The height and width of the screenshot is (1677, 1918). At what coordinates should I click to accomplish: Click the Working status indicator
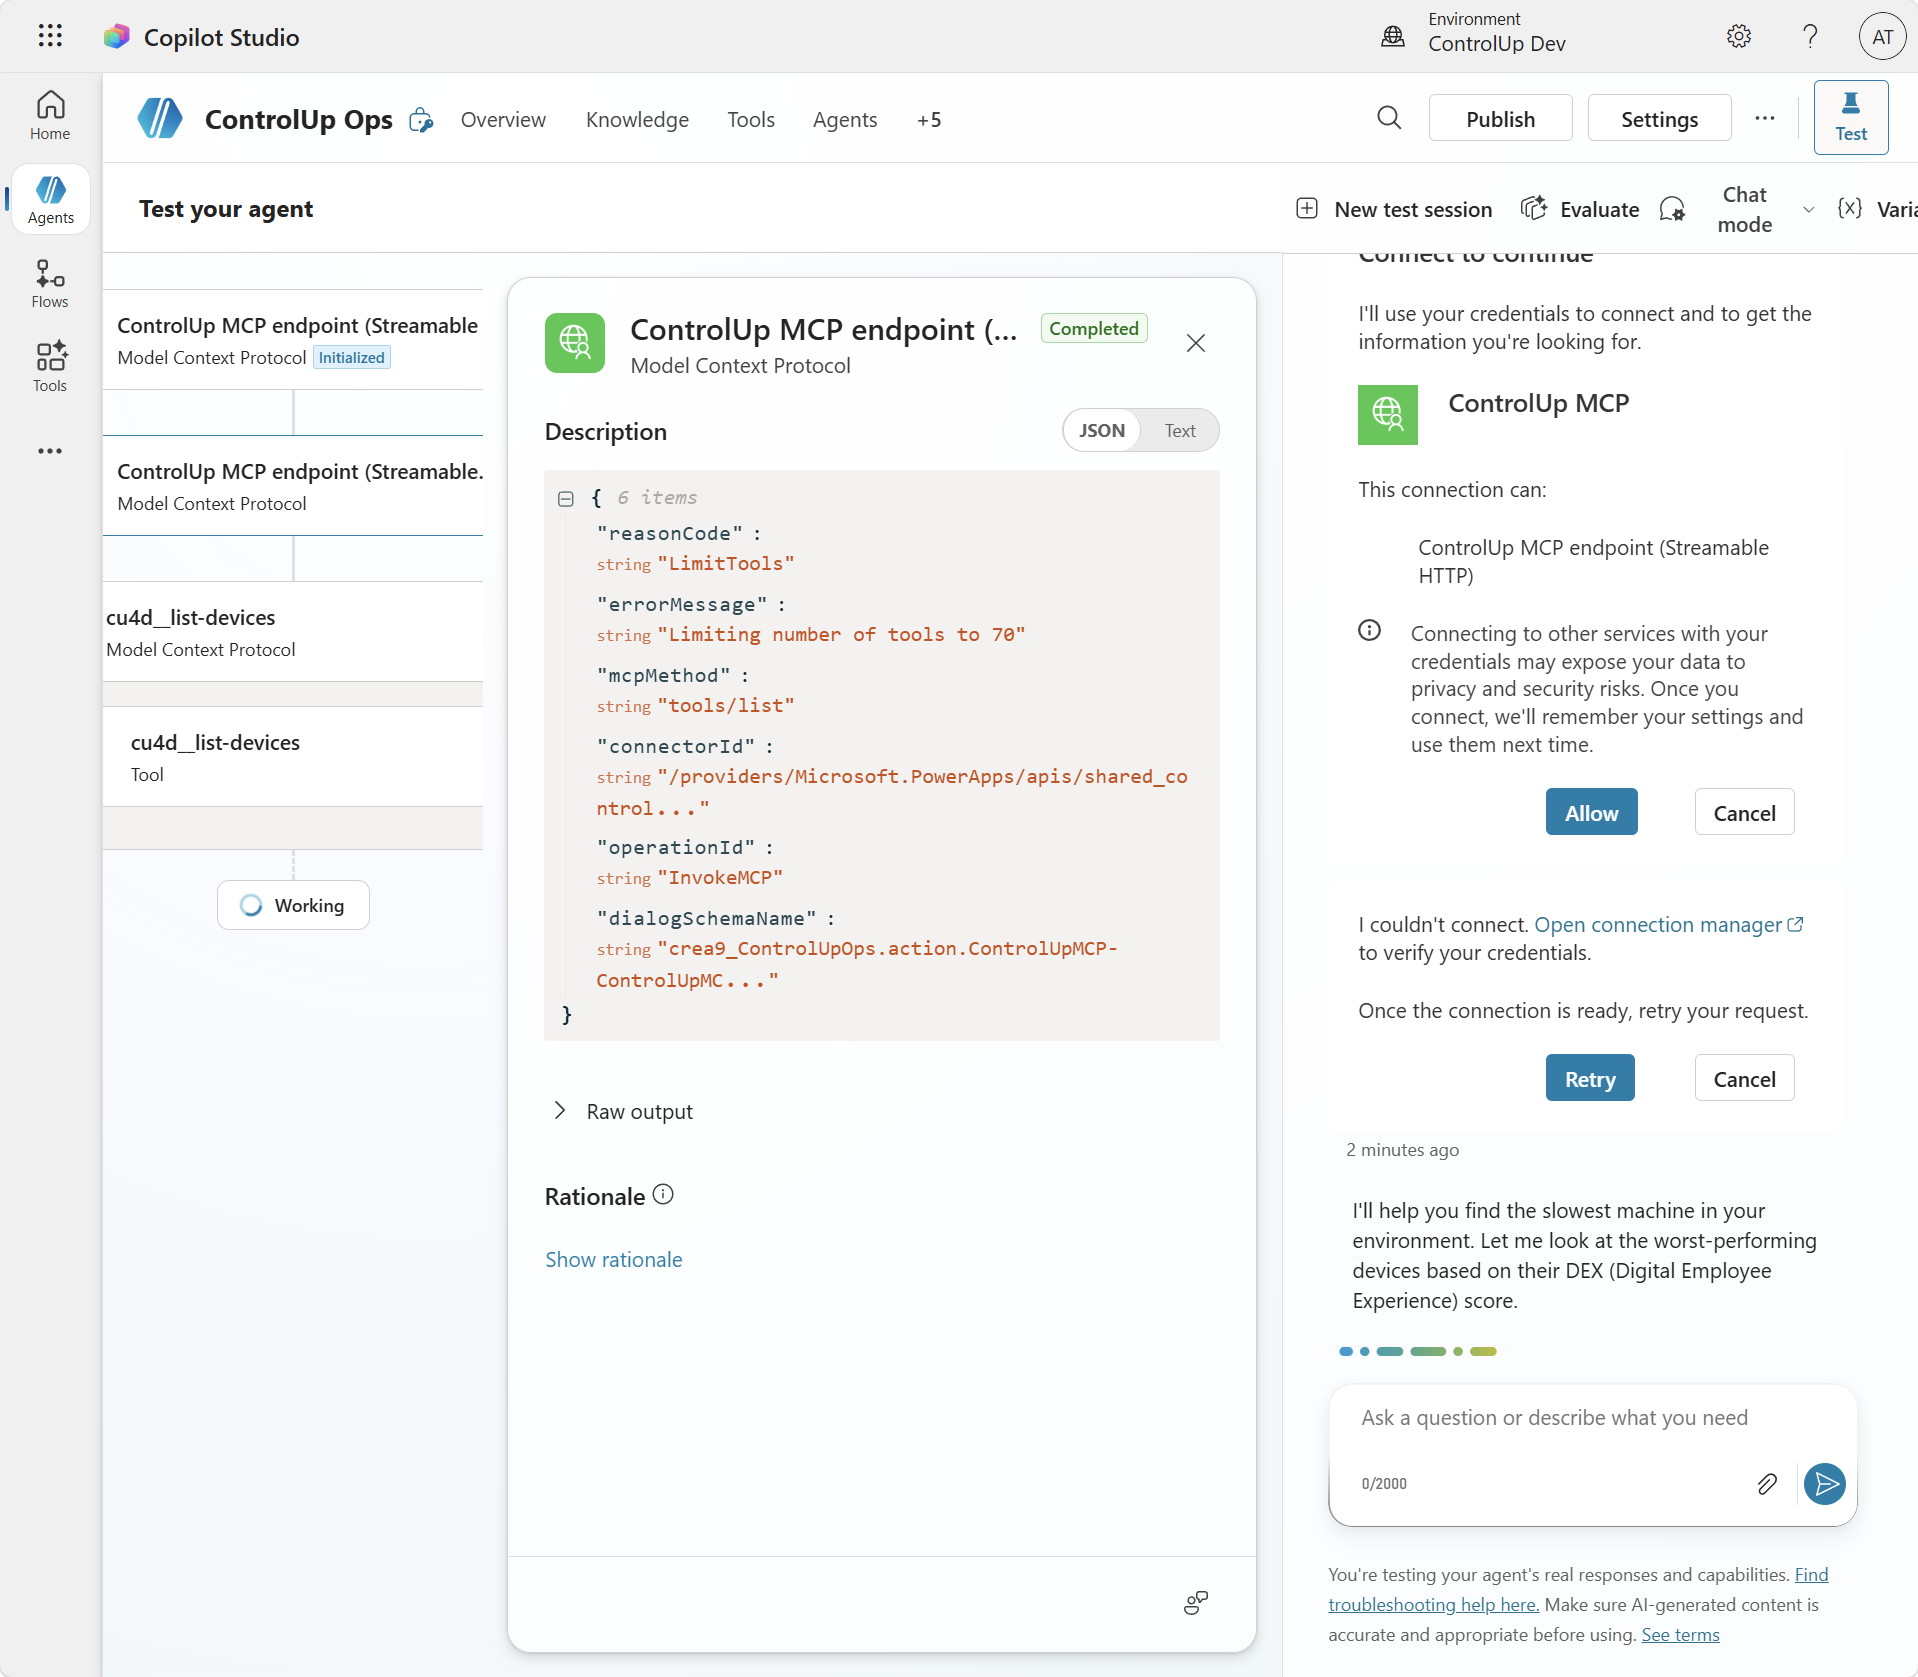(x=293, y=905)
